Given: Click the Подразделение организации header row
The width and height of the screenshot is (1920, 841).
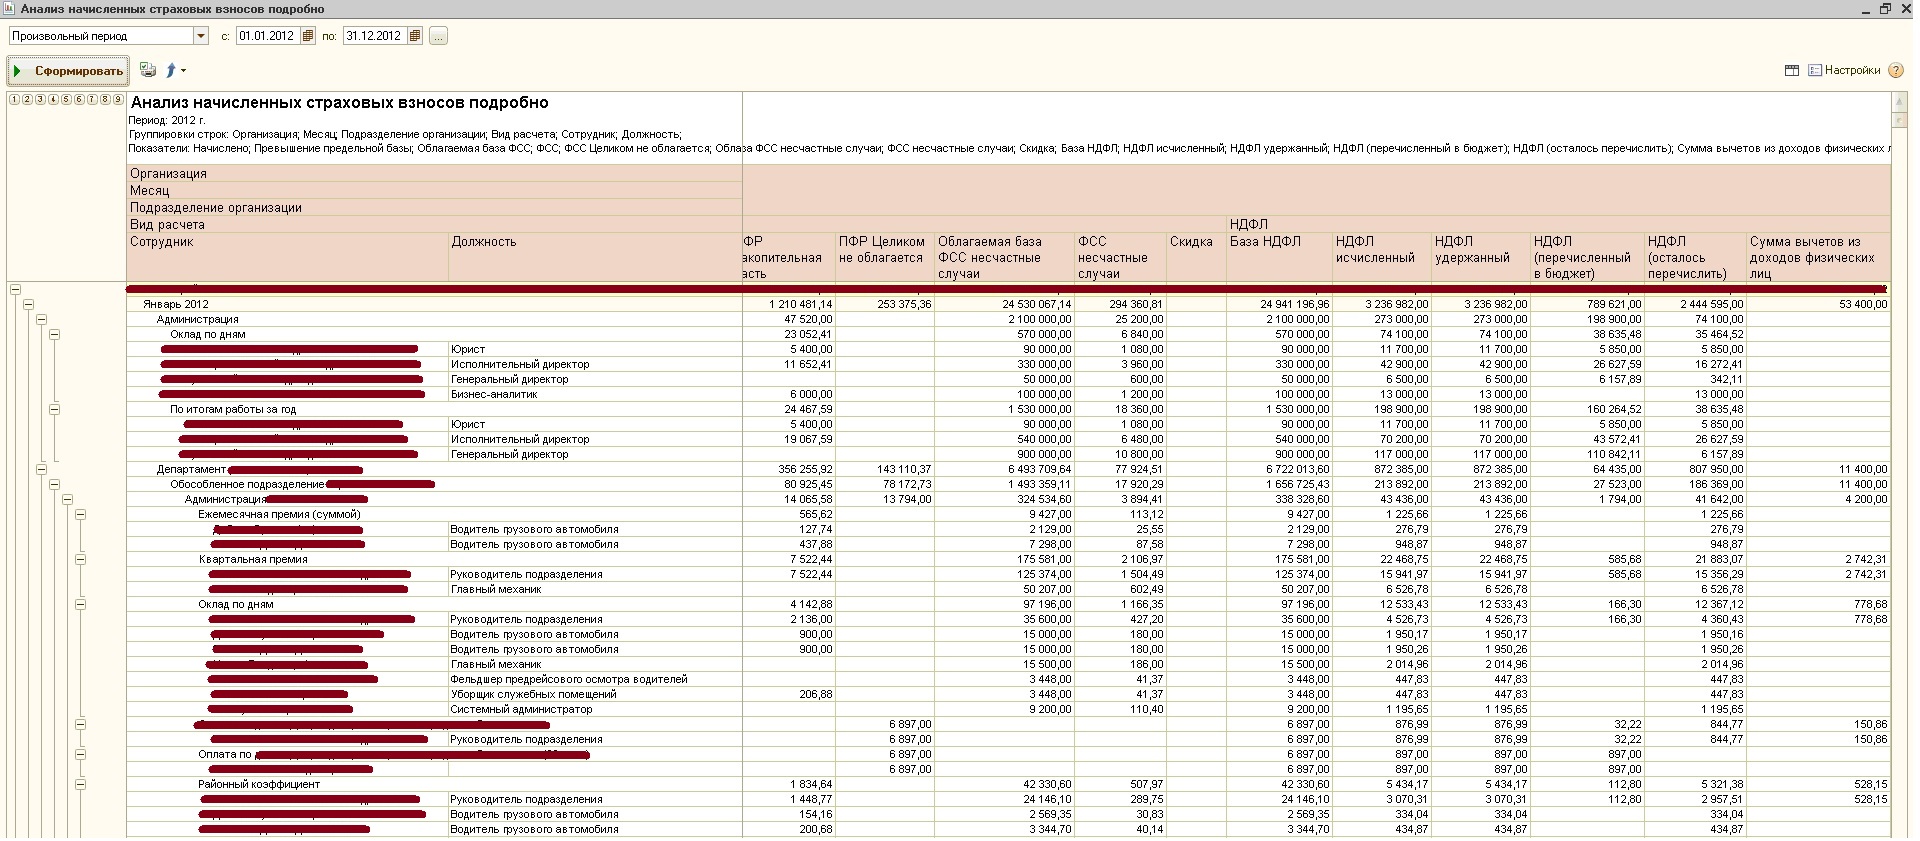Looking at the screenshot, I should coord(434,207).
